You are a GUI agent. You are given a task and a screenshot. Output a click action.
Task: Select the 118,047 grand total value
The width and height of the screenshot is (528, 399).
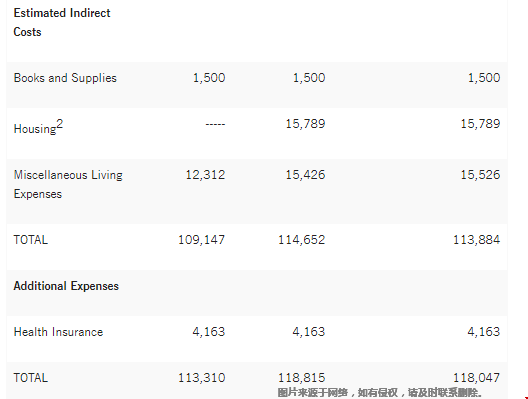[x=477, y=378]
